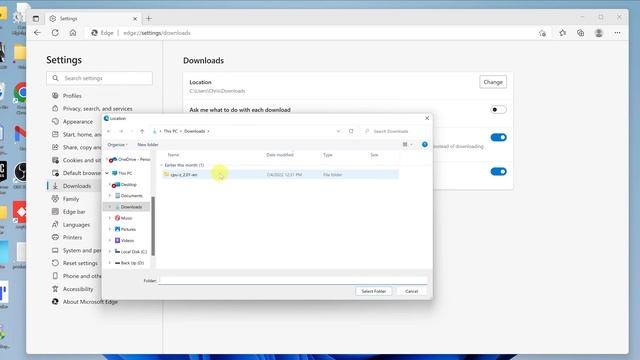Click the Search Downloads field
This screenshot has width=640, height=360.
coord(394,131)
